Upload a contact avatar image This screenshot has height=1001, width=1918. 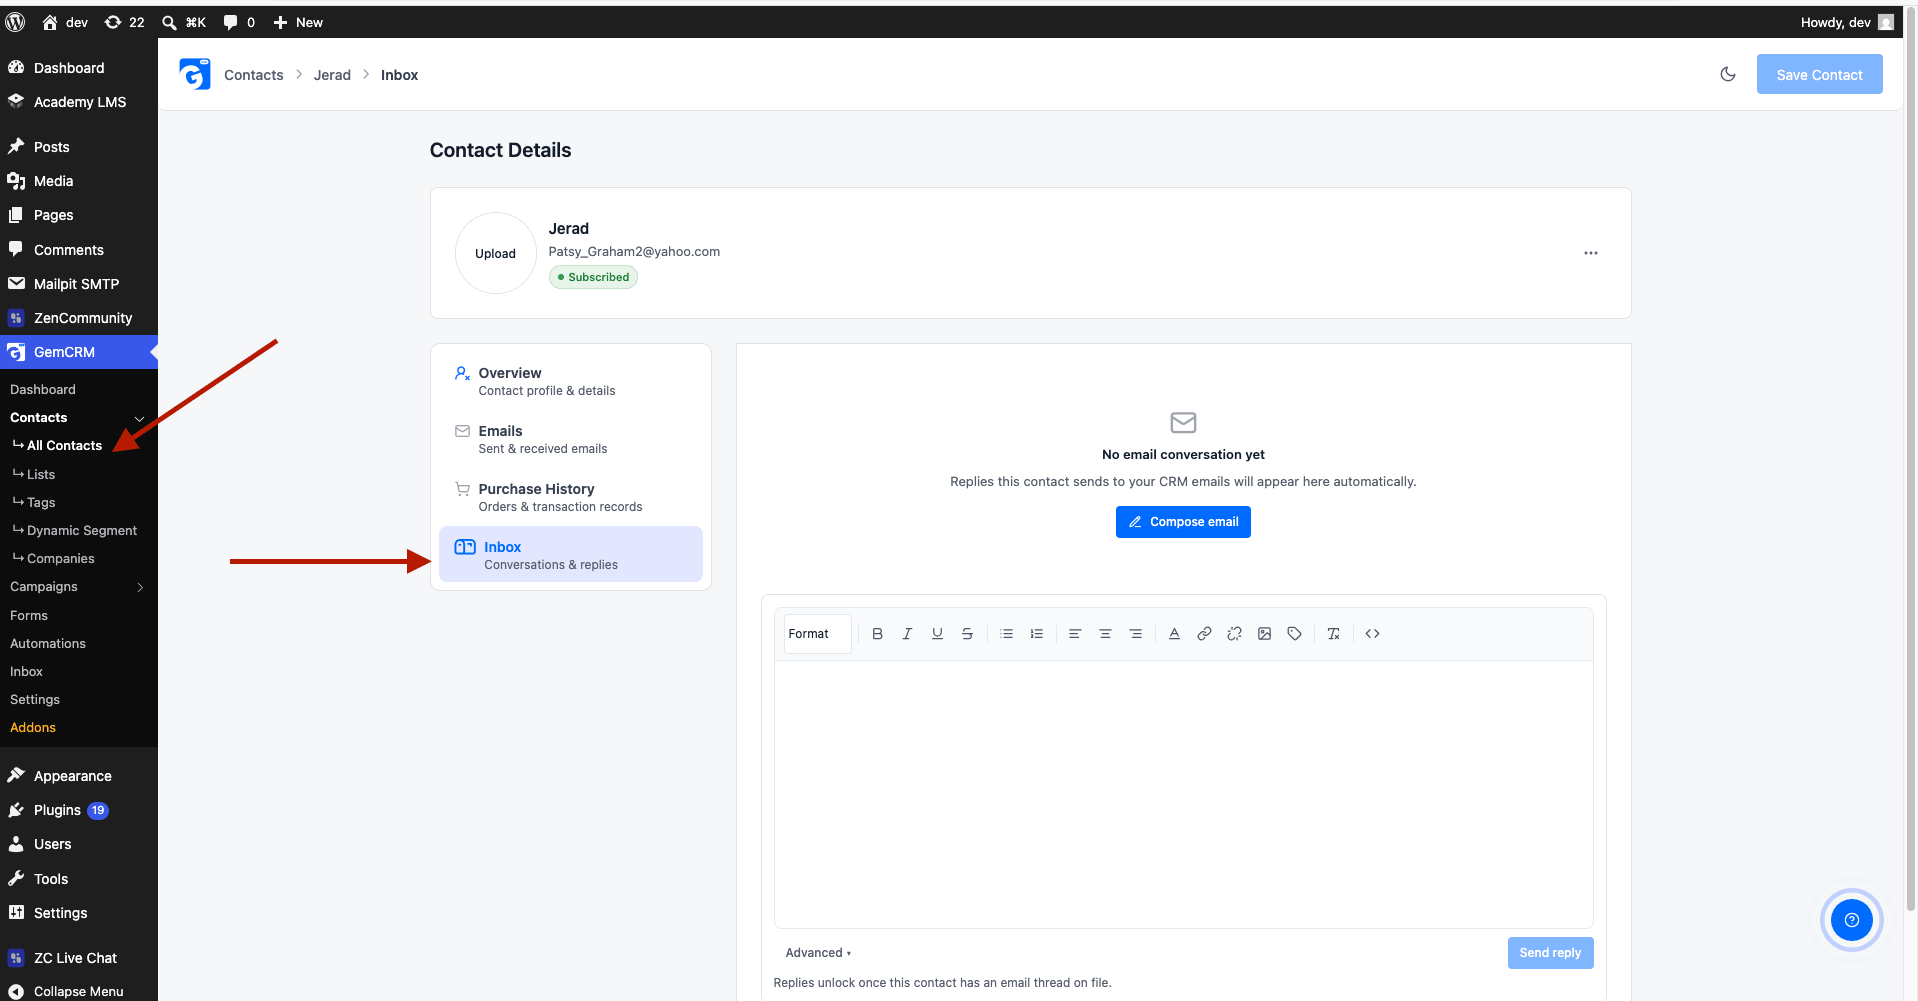pos(495,253)
